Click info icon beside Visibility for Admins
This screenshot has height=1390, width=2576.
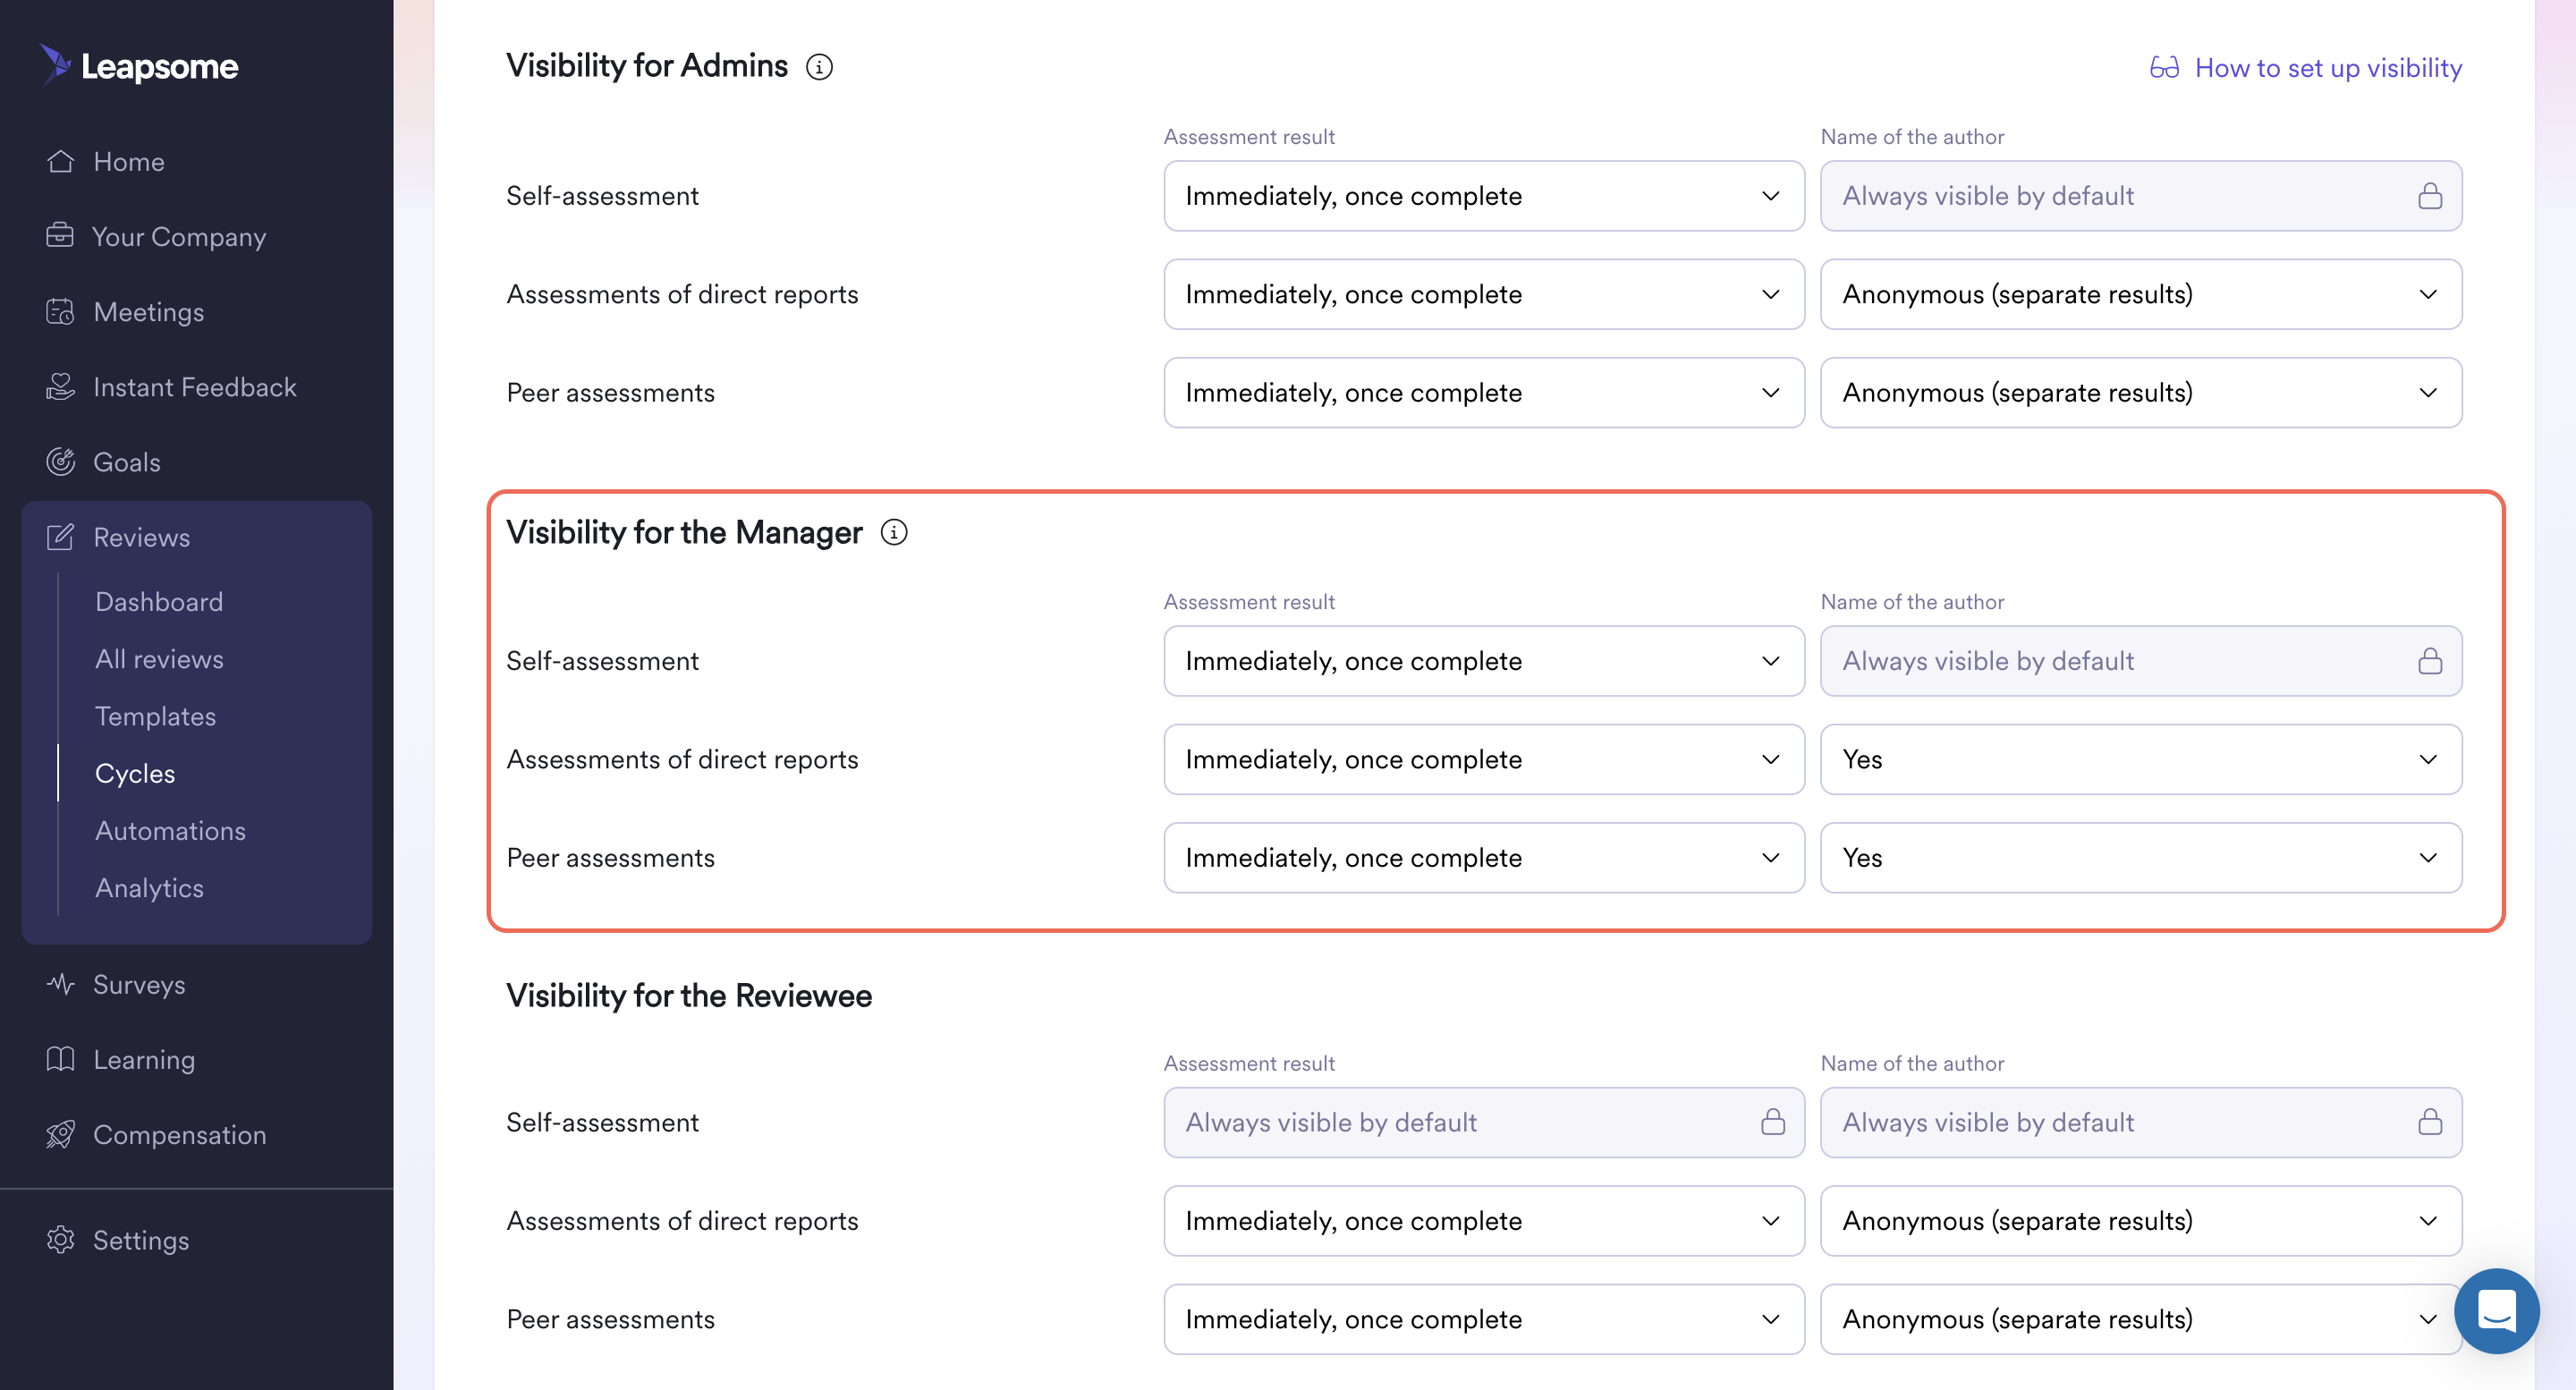819,67
